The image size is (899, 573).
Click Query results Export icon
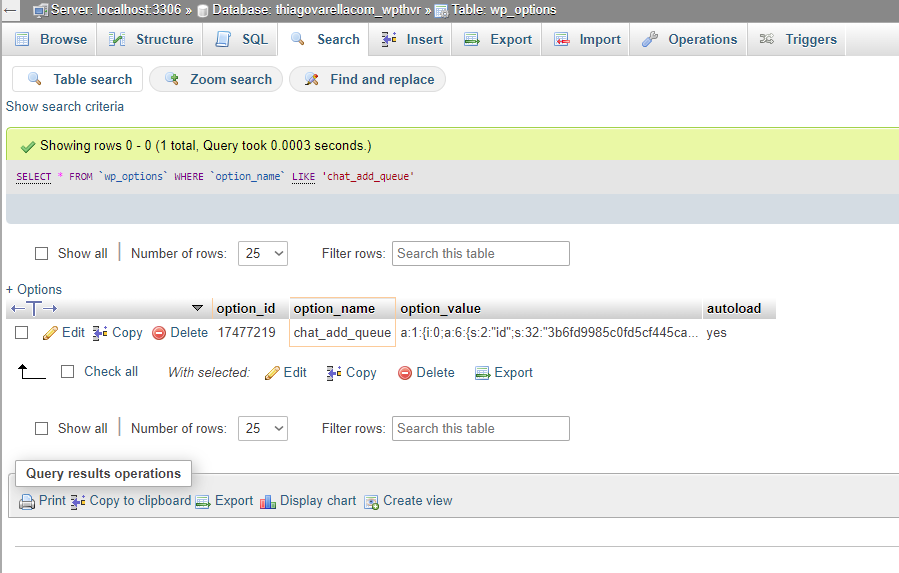click(x=203, y=502)
